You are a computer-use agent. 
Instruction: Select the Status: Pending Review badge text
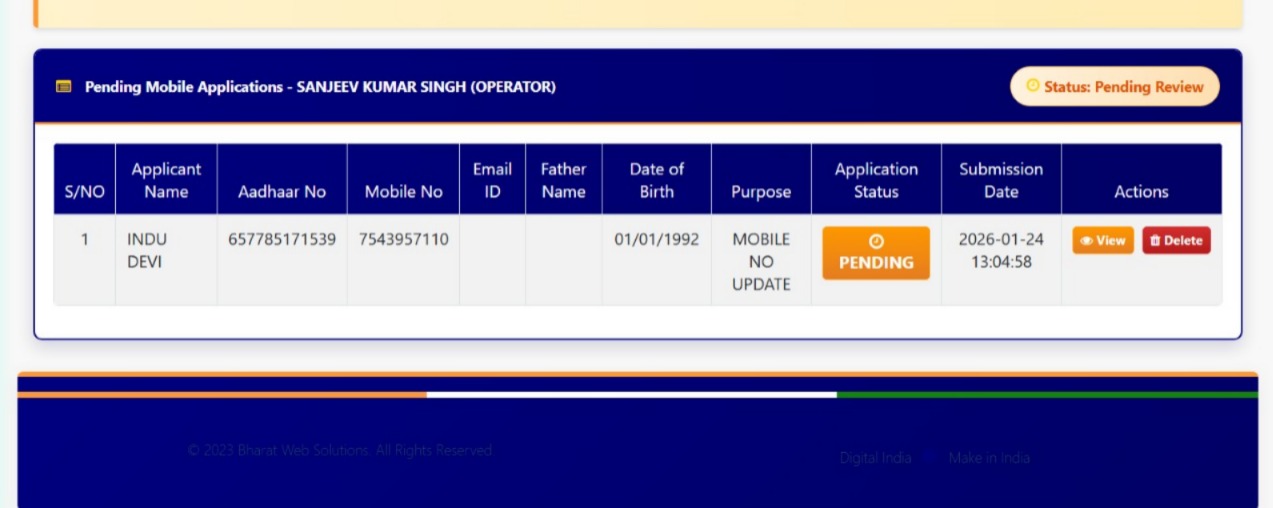[1123, 87]
